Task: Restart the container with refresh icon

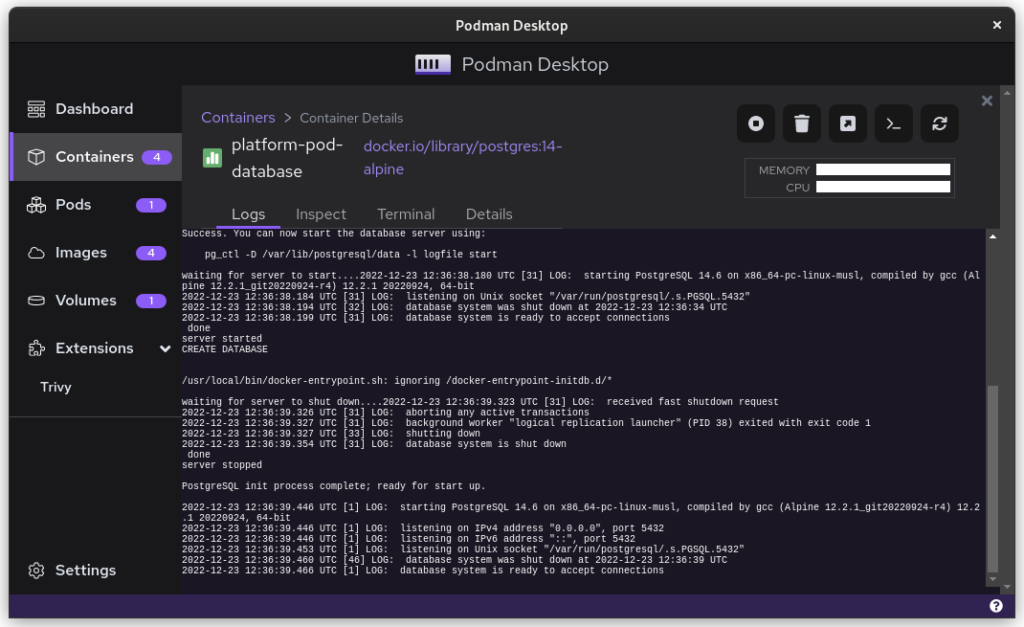Action: (x=939, y=124)
